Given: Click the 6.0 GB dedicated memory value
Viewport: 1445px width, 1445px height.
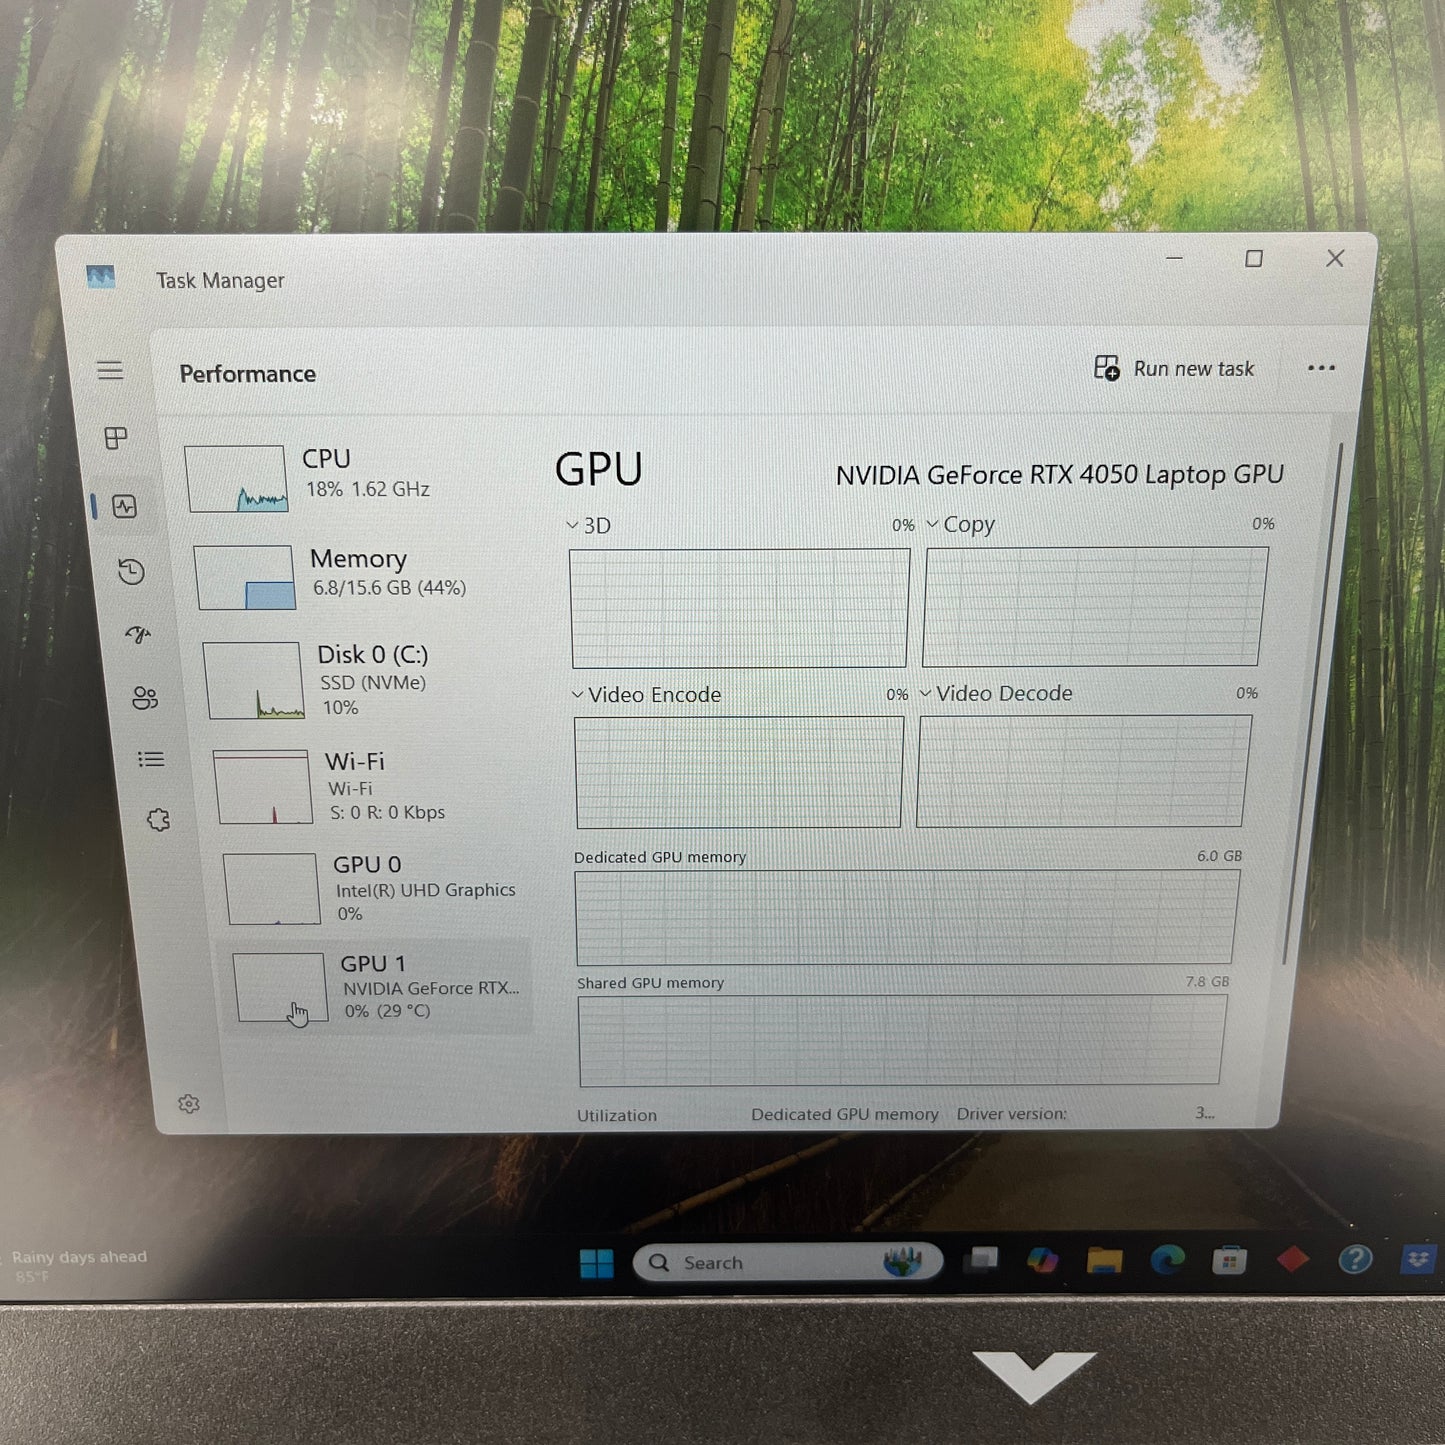Looking at the screenshot, I should [1219, 856].
